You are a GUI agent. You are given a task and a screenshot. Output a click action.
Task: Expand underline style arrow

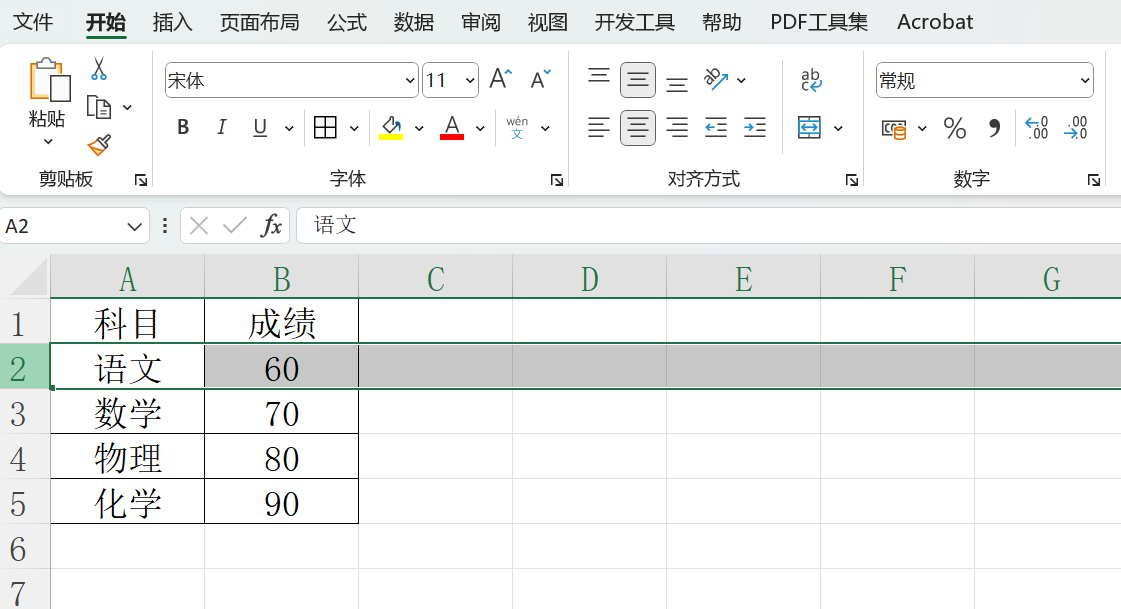coord(289,128)
